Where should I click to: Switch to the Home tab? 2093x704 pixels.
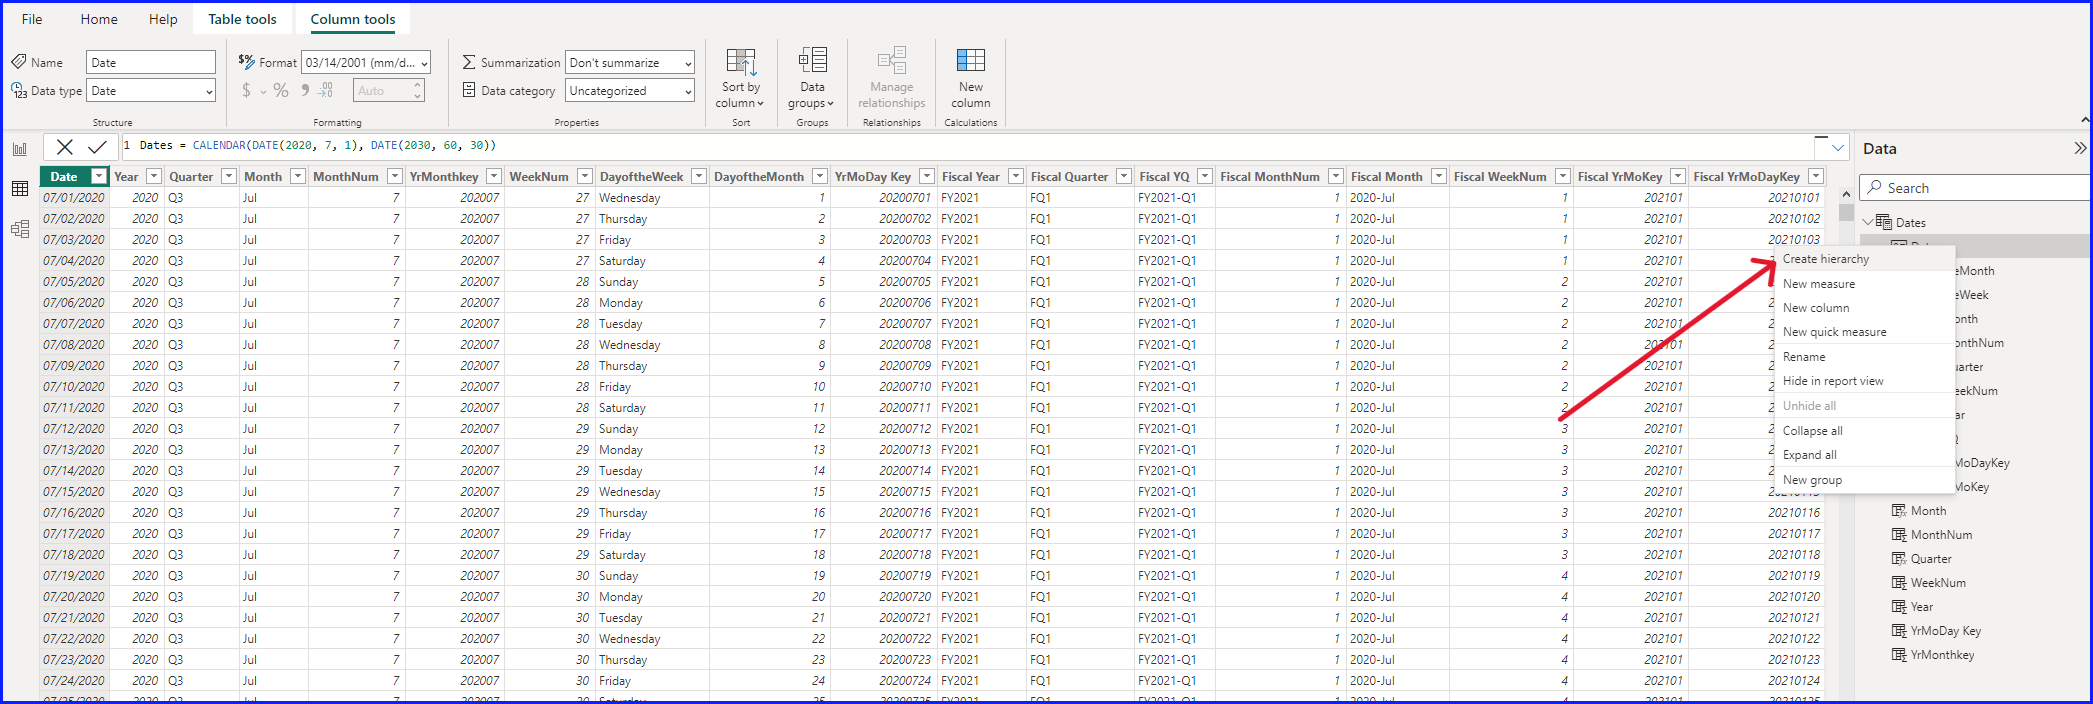click(99, 19)
